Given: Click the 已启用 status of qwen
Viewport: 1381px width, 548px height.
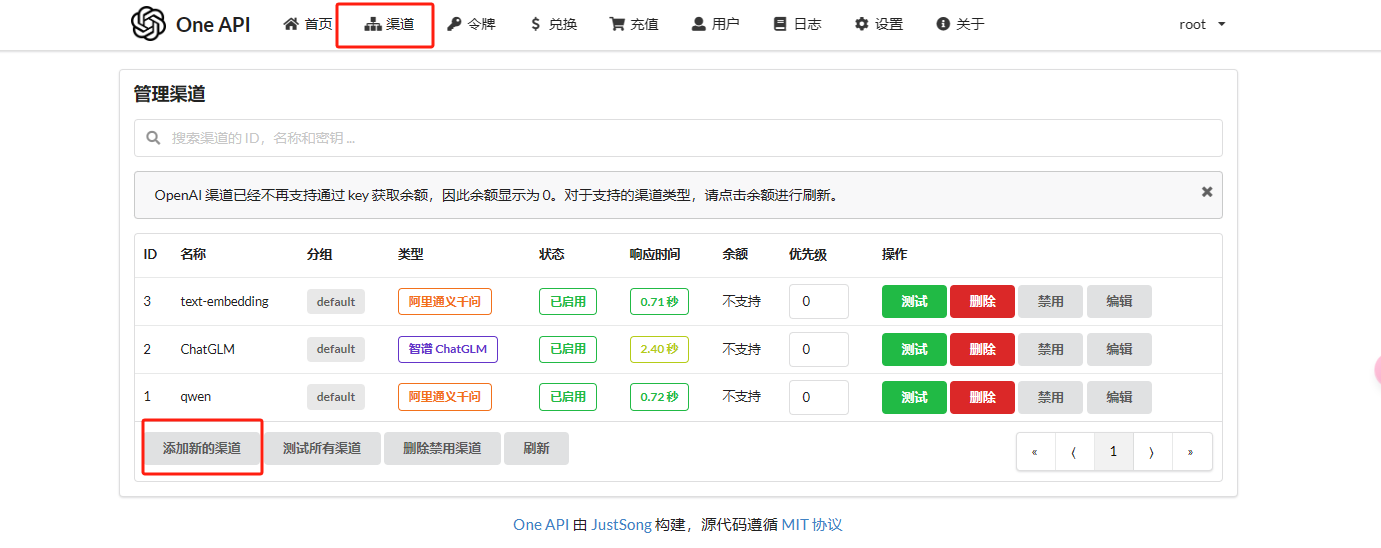Looking at the screenshot, I should pyautogui.click(x=568, y=397).
